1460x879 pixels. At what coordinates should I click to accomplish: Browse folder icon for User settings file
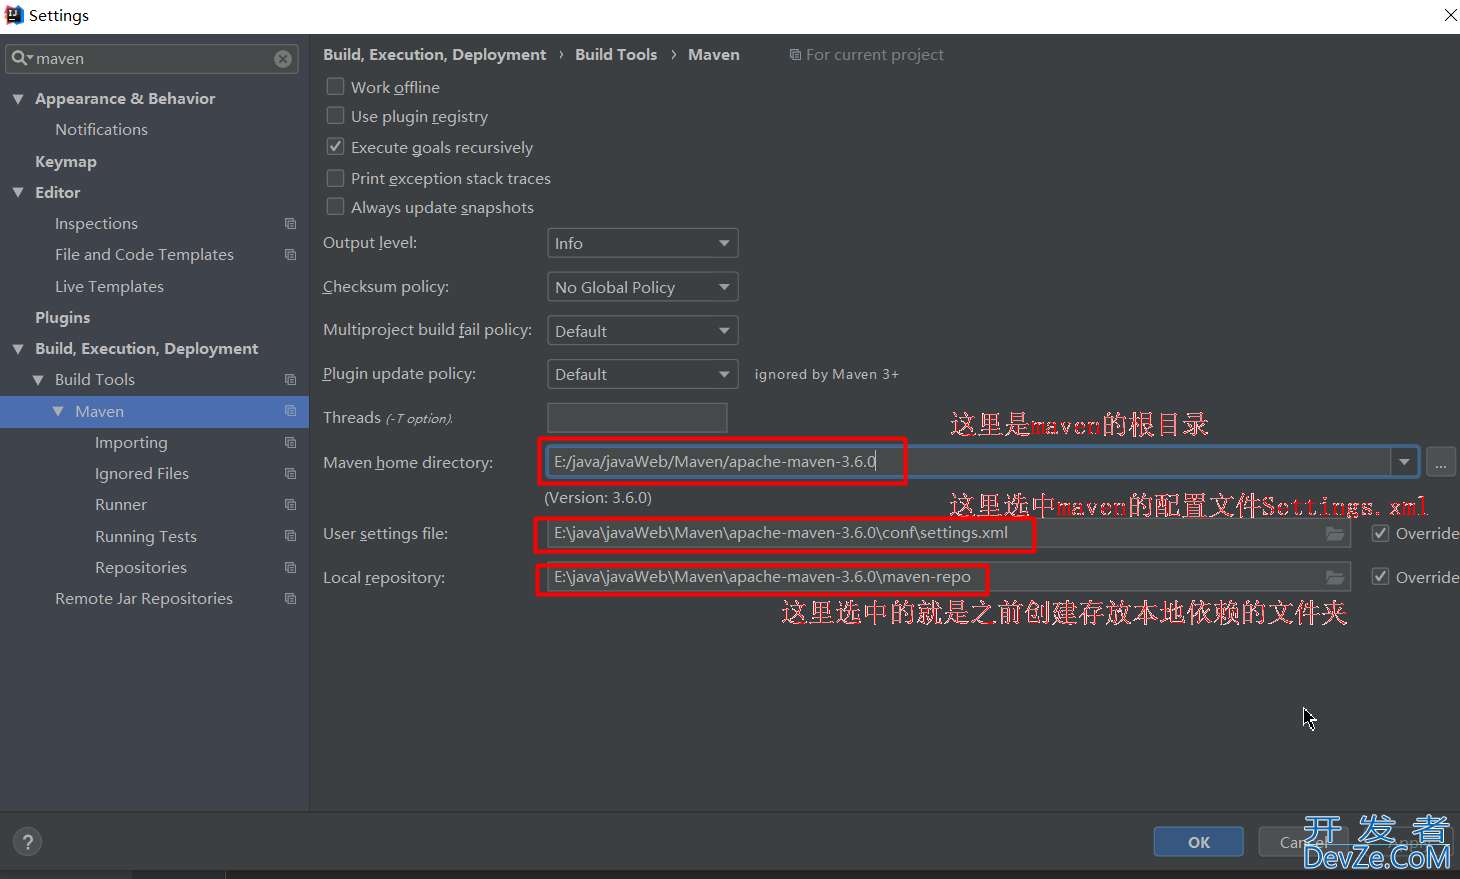pyautogui.click(x=1335, y=534)
